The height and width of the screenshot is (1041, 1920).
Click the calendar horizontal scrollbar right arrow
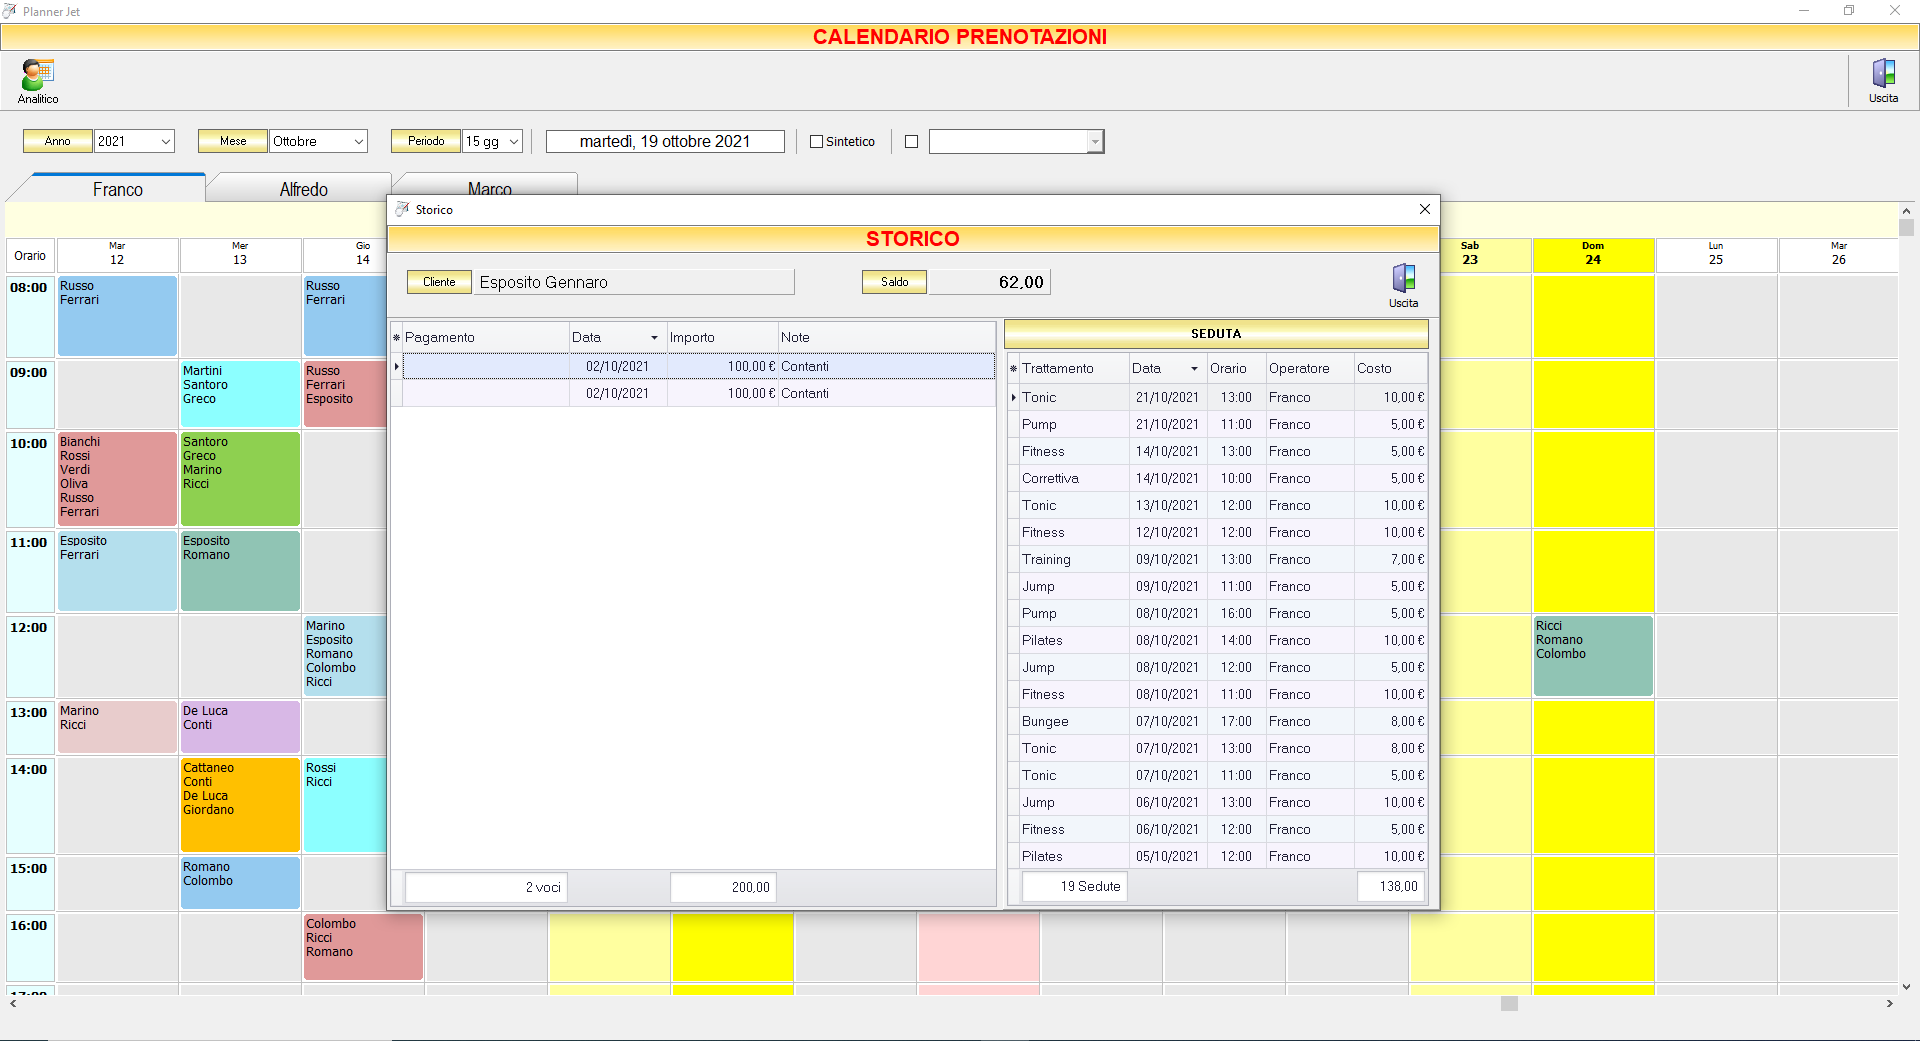pyautogui.click(x=1889, y=1003)
